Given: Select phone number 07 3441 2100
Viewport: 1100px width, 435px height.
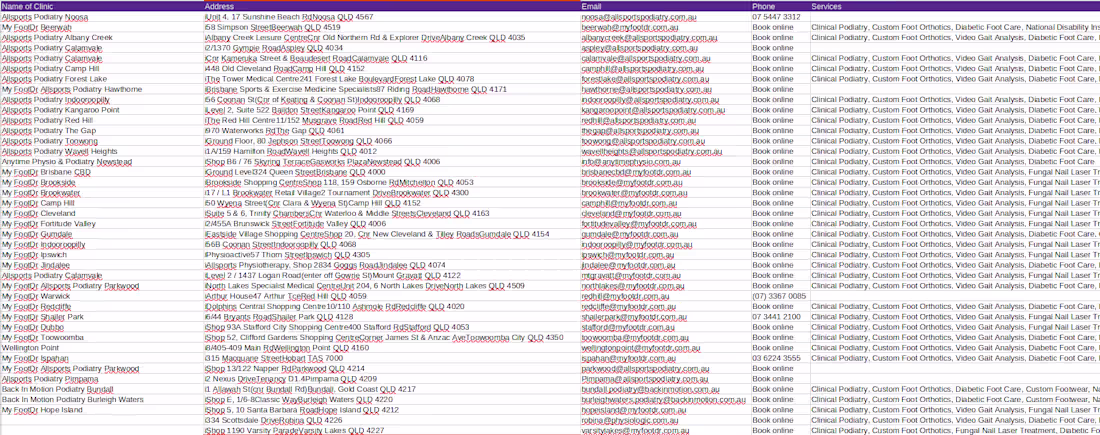Looking at the screenshot, I should (x=780, y=317).
